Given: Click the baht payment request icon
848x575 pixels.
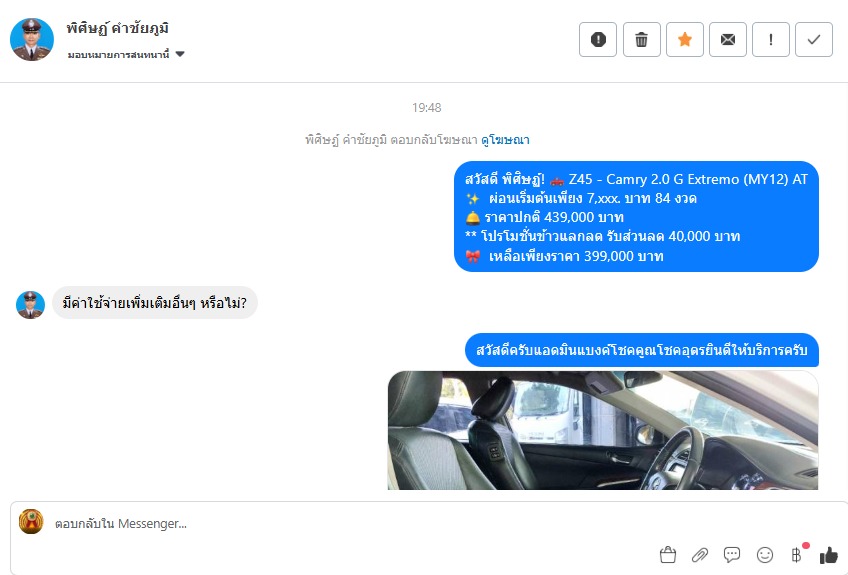Looking at the screenshot, I should coord(796,554).
